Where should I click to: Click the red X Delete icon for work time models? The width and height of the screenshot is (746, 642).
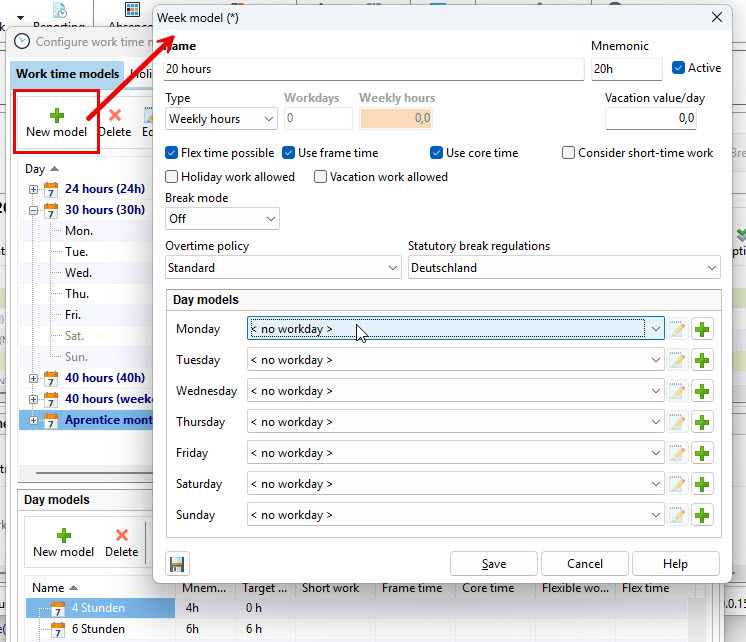tap(115, 116)
